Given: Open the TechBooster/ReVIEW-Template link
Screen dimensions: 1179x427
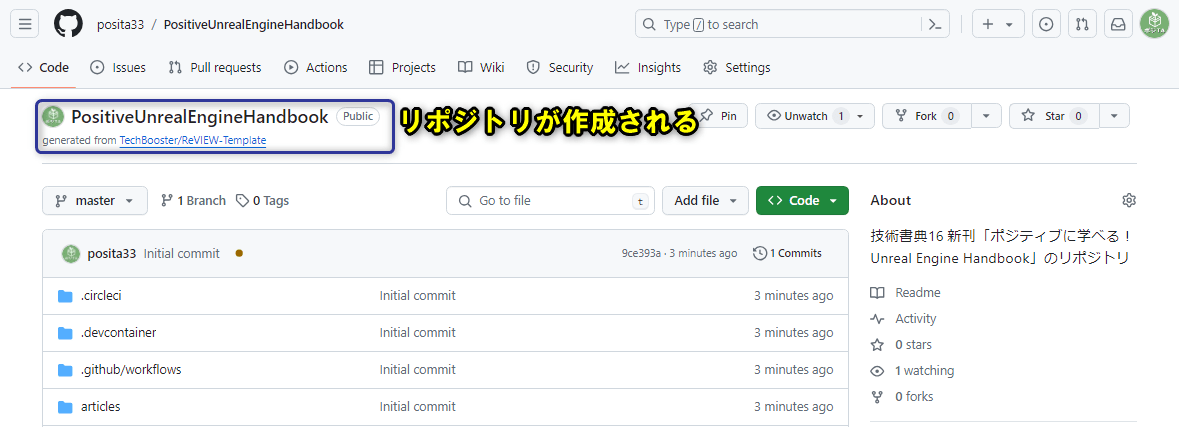Looking at the screenshot, I should 192,140.
